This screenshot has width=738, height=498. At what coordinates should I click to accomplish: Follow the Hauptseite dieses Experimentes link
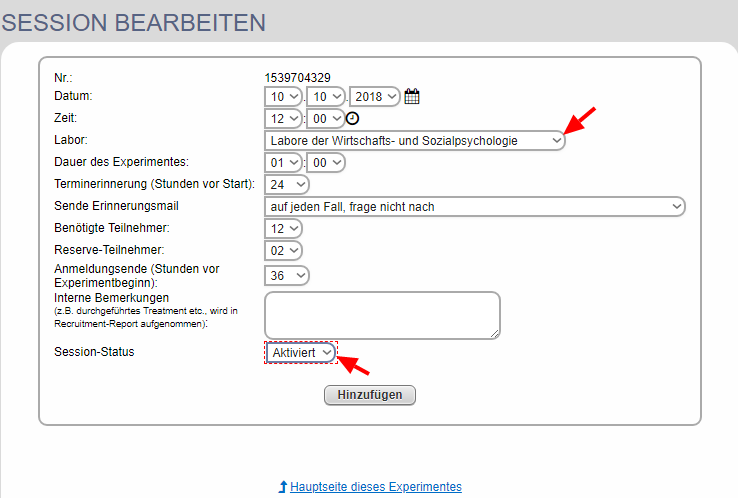pyautogui.click(x=376, y=487)
